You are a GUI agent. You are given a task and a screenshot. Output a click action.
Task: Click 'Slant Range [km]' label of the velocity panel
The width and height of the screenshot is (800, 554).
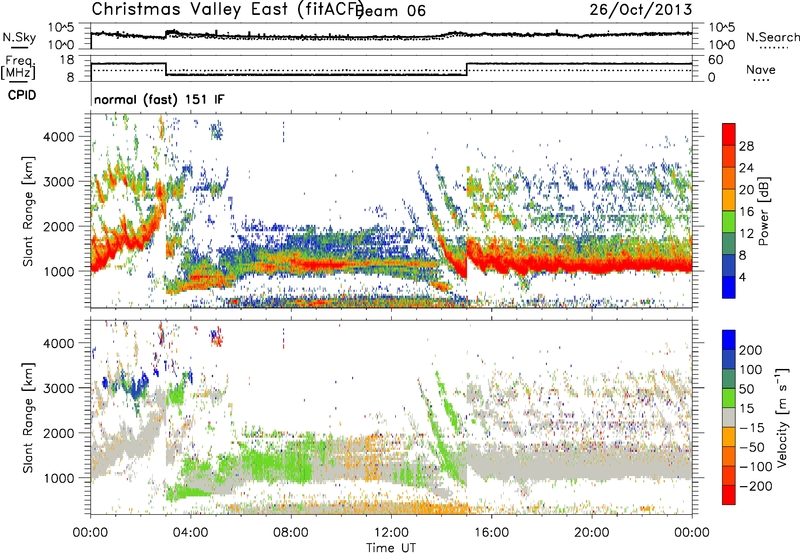[x=28, y=418]
